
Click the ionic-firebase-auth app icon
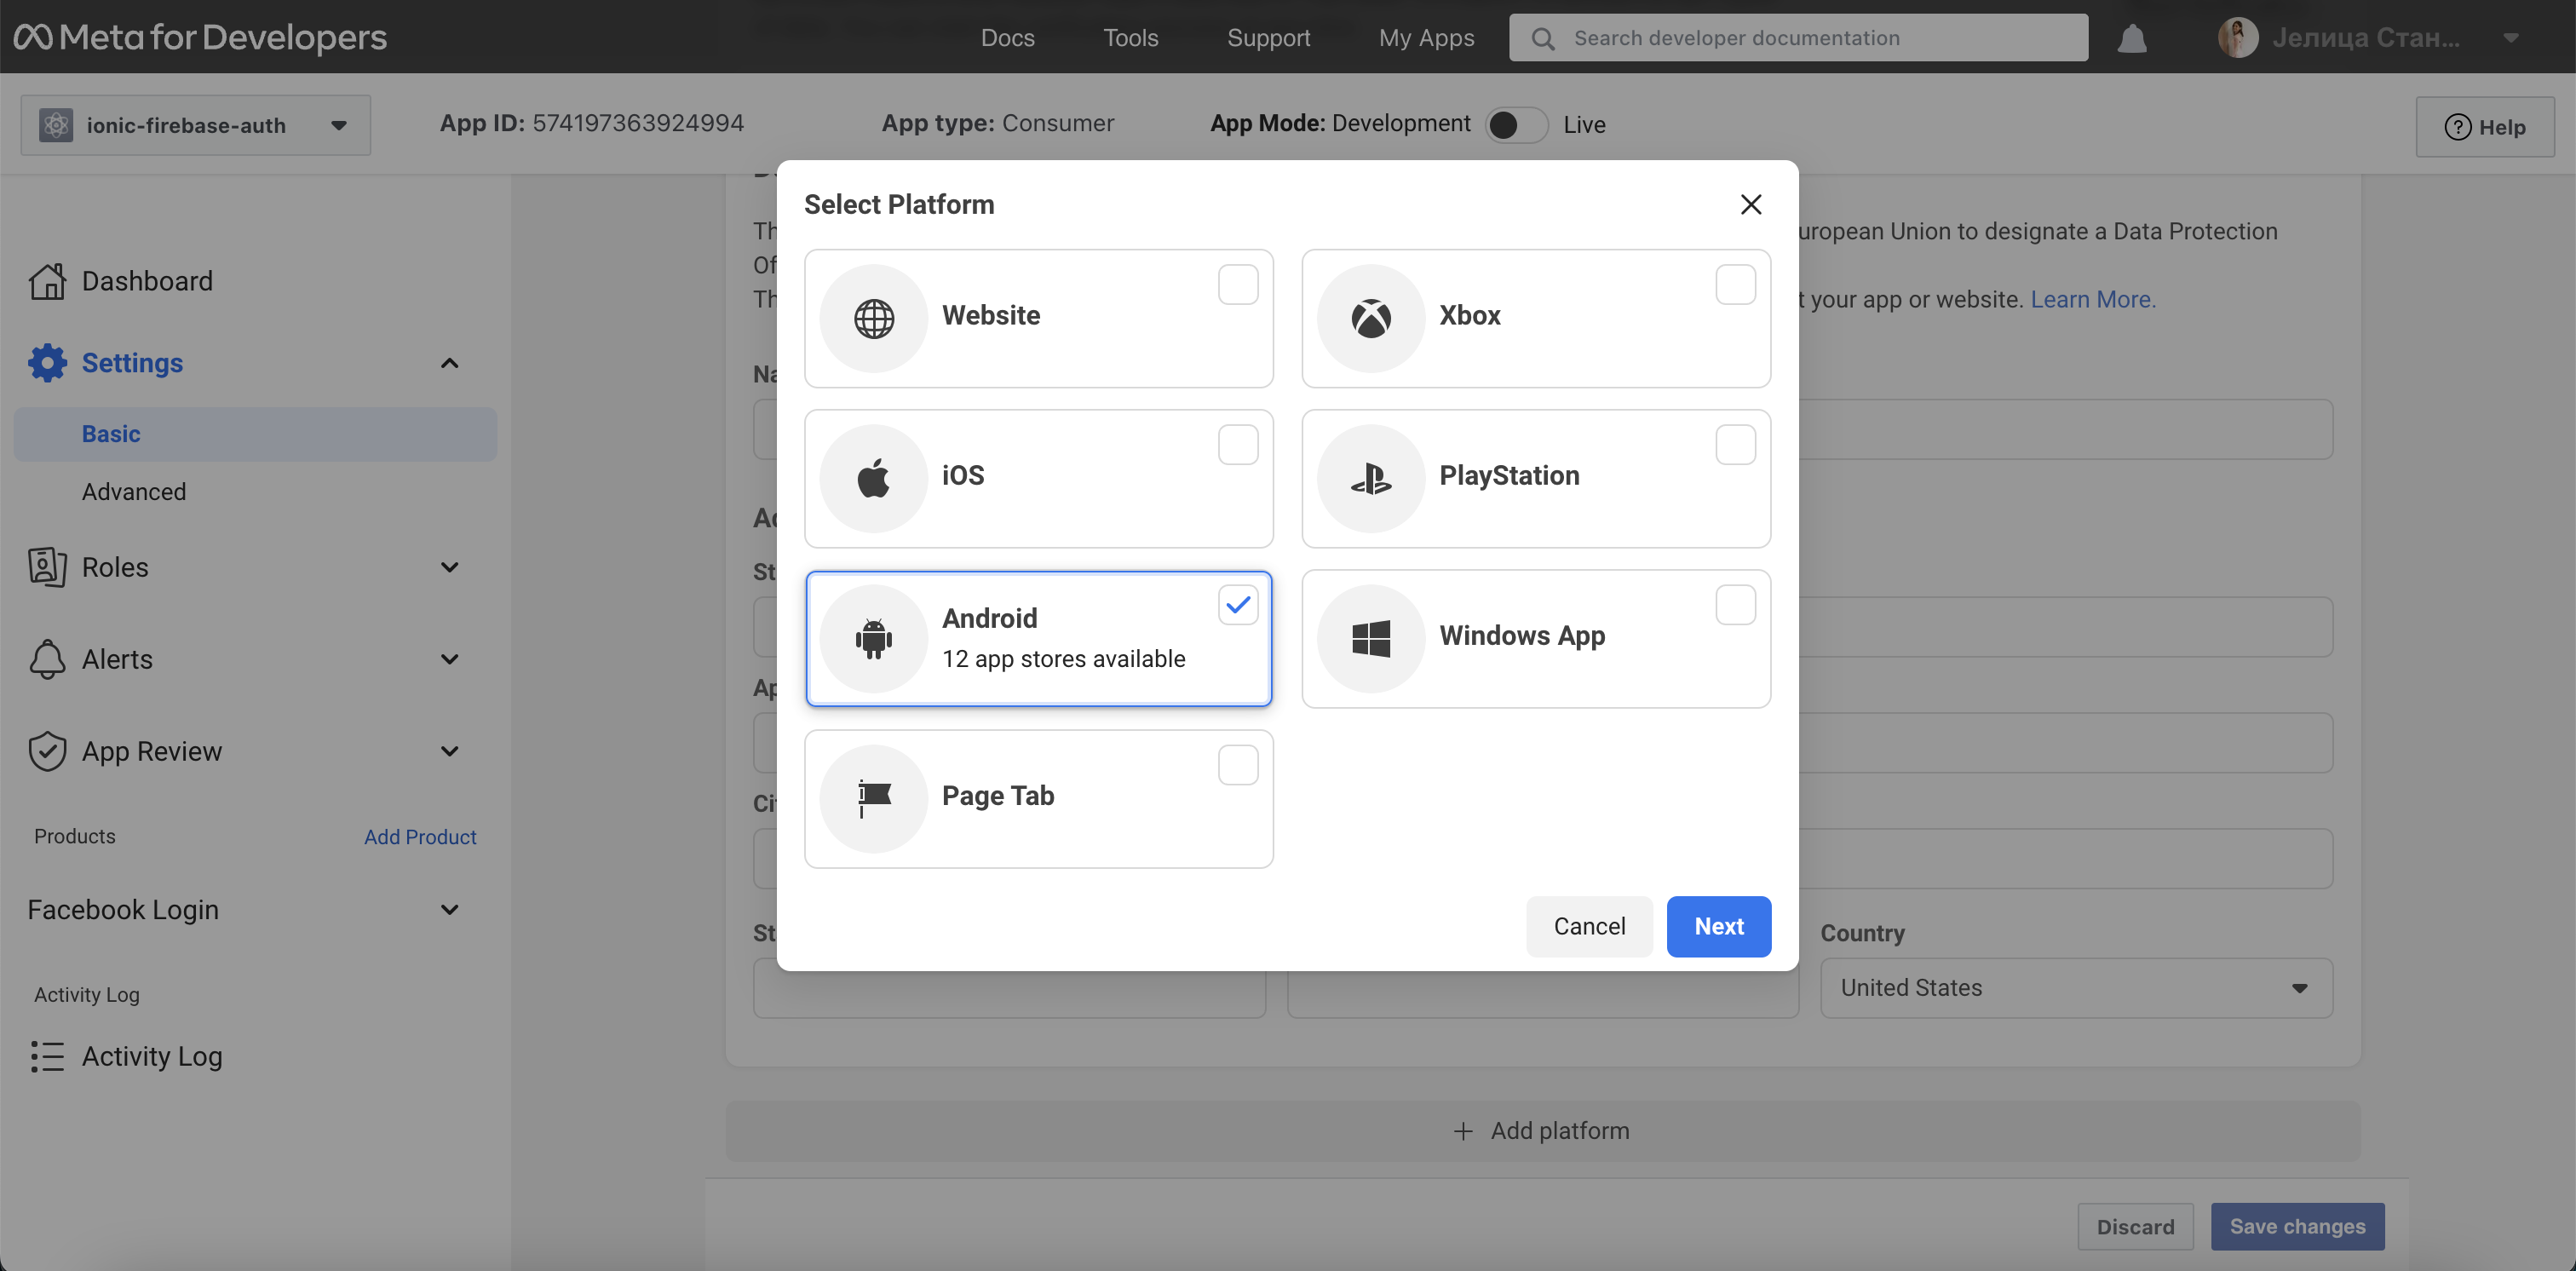[56, 125]
